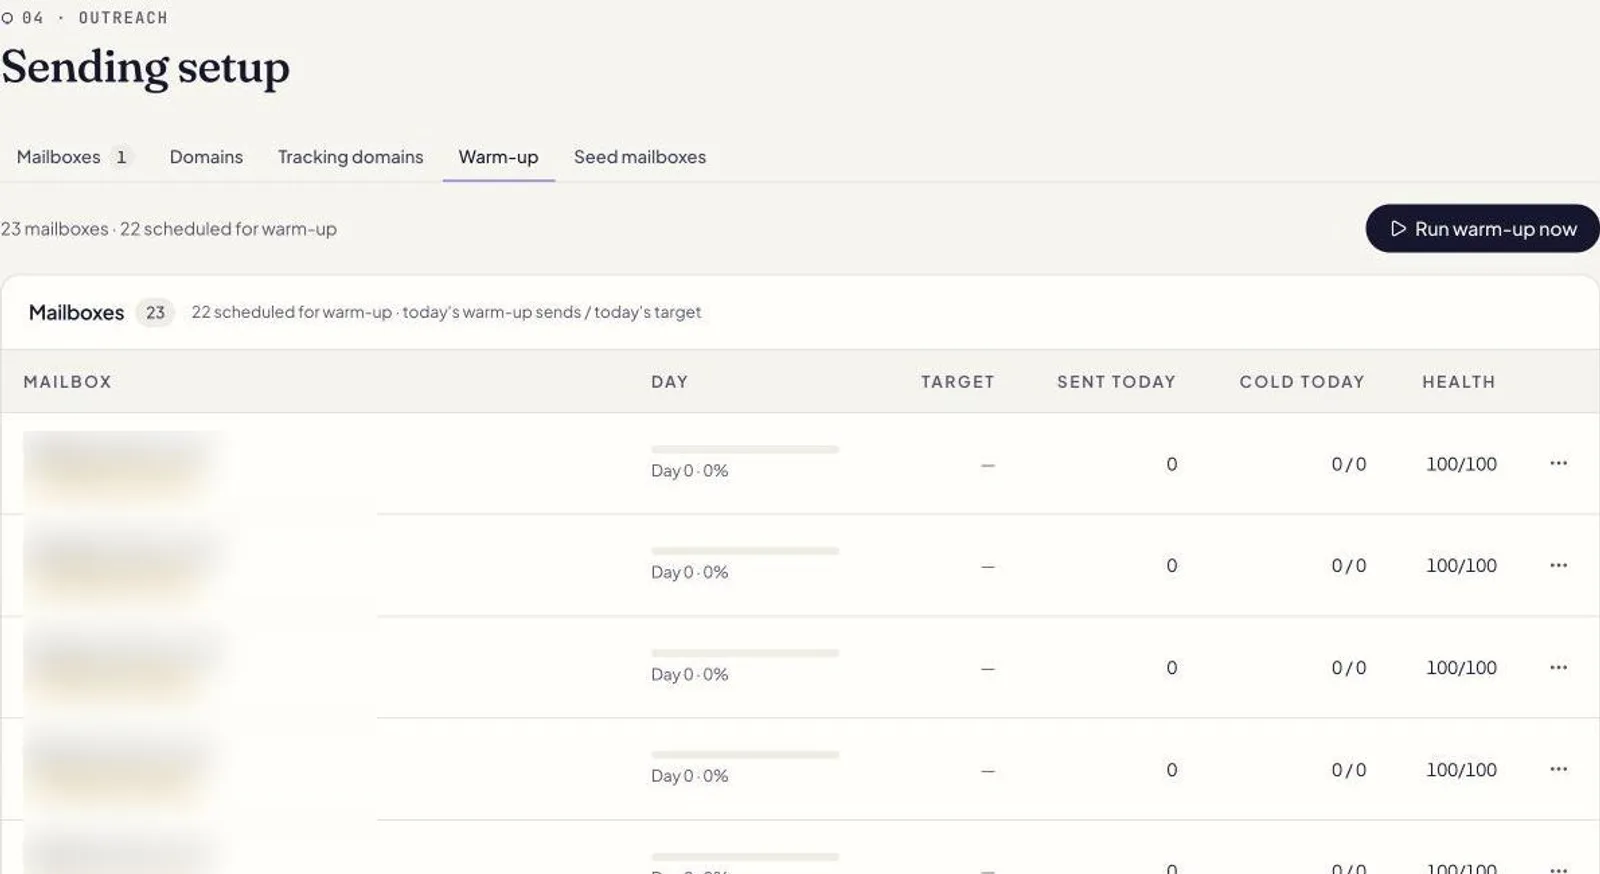Click the "today's warm-up sends / today's target" caption

[x=552, y=312]
